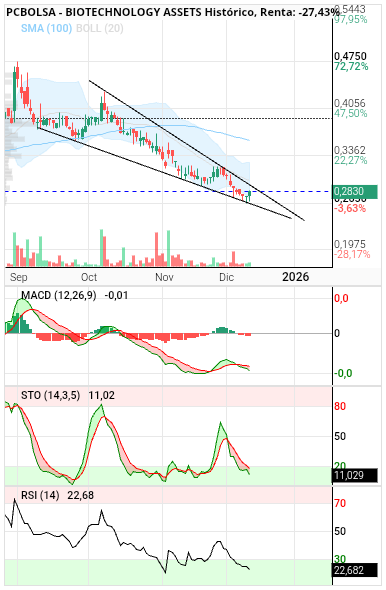This screenshot has height=590, width=386.
Task: Click the 22,27% percentage label
Action: click(351, 160)
